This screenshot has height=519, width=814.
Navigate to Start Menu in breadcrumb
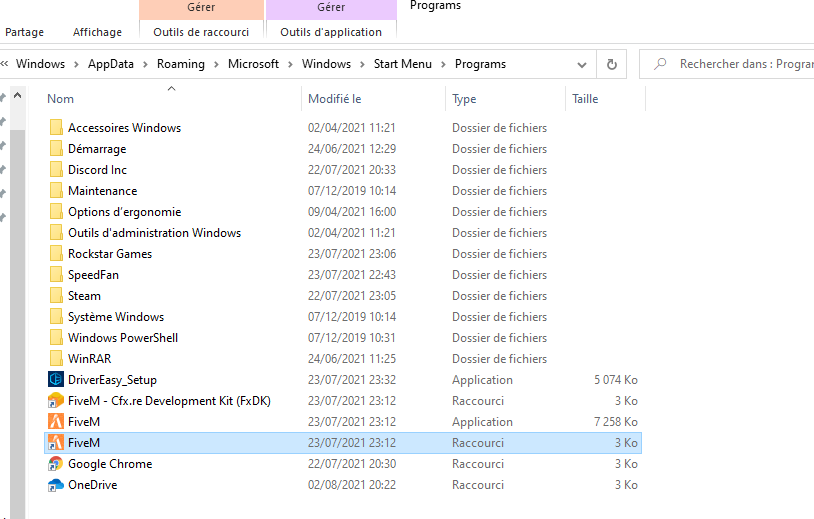click(403, 64)
